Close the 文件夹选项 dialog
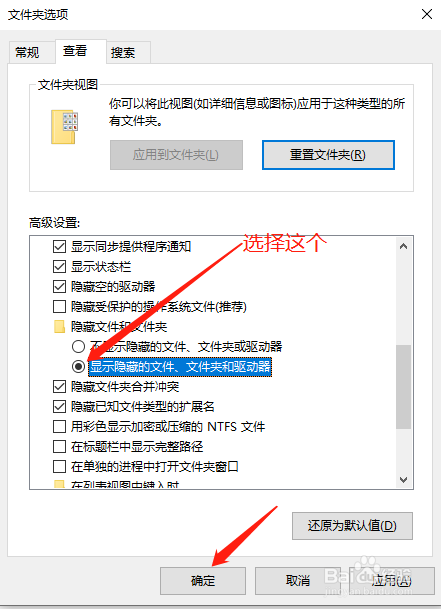 click(427, 14)
